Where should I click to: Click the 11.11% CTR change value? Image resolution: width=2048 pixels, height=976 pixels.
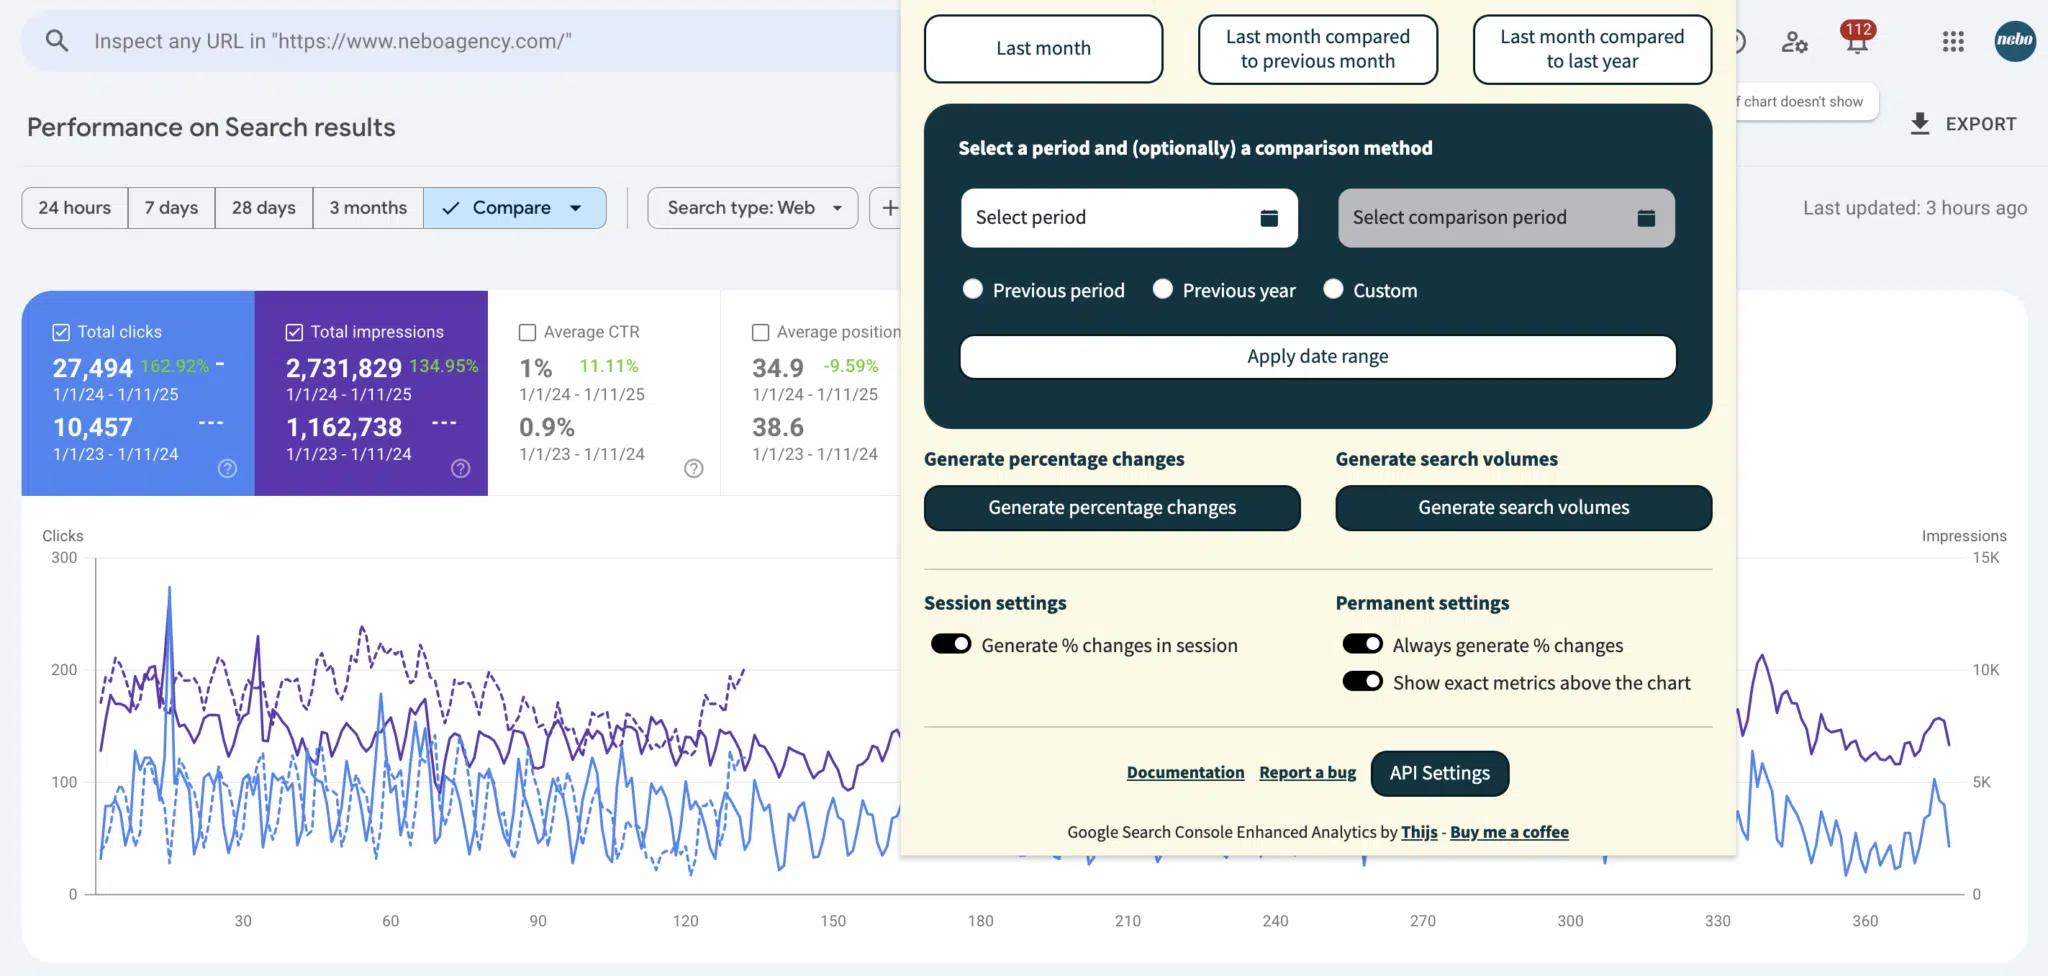pyautogui.click(x=609, y=366)
